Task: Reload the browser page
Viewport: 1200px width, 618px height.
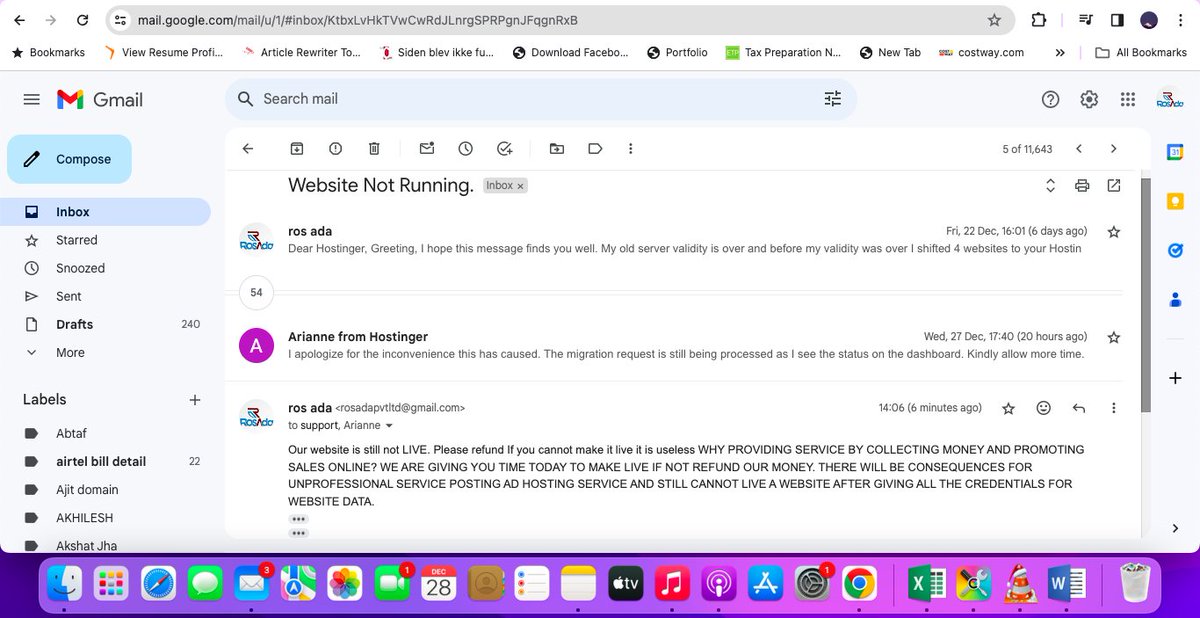Action: 83,20
